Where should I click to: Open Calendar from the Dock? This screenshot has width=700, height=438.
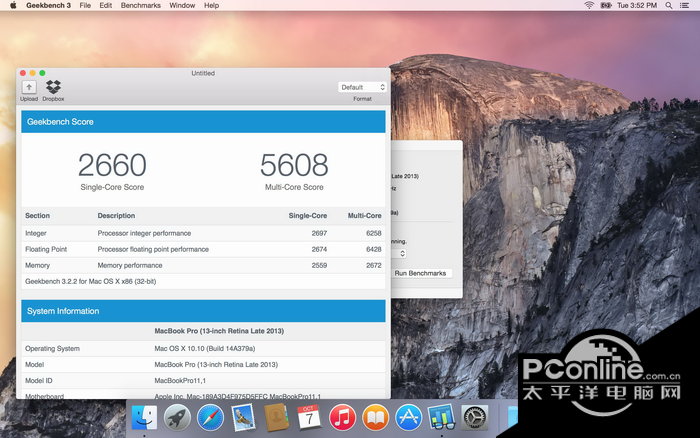(x=308, y=418)
